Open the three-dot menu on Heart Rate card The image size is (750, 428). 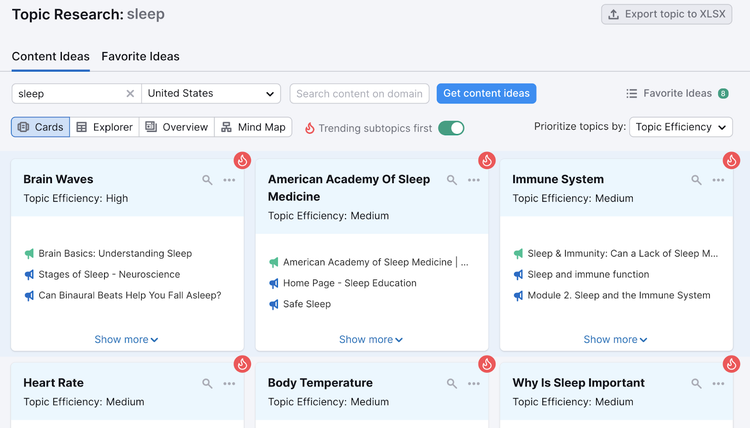click(x=229, y=384)
